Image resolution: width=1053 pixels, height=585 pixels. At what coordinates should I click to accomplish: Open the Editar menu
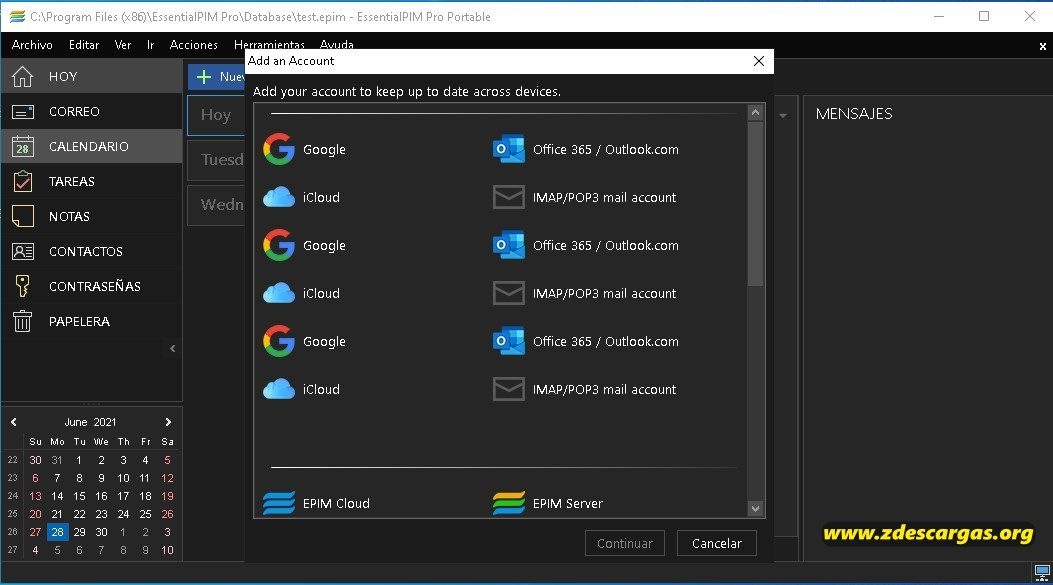[x=84, y=45]
